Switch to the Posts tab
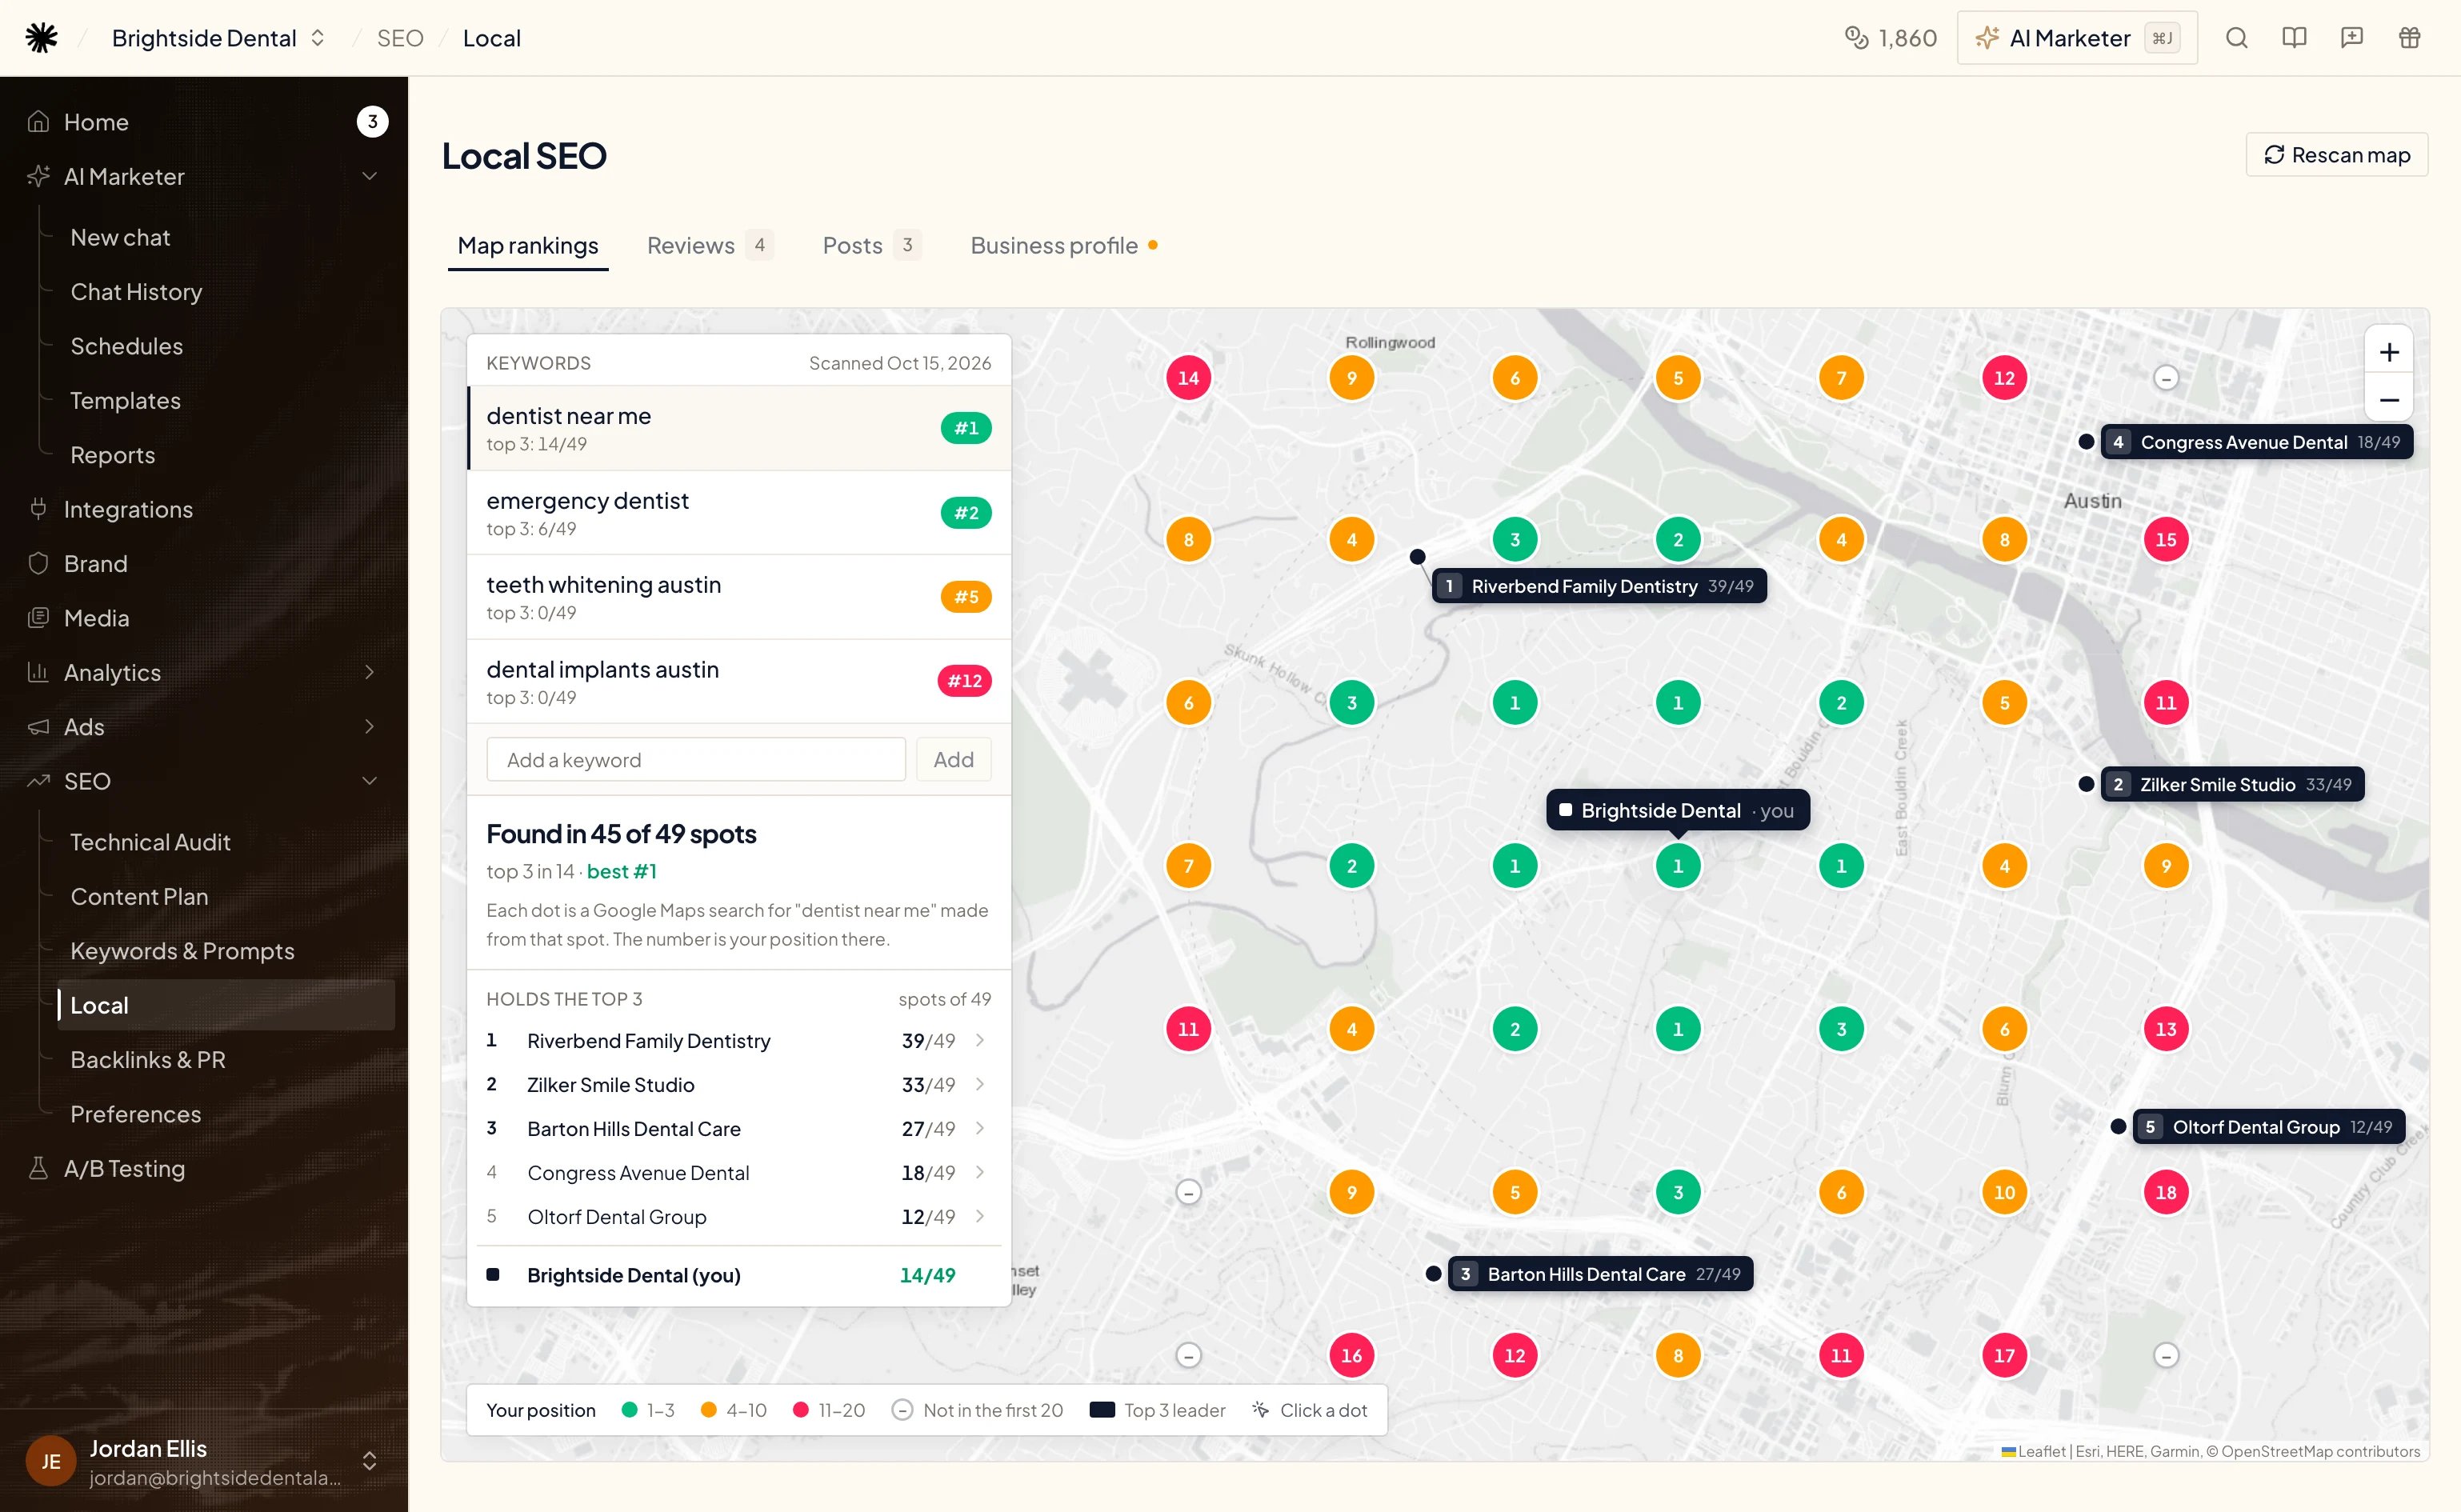Viewport: 2461px width, 1512px height. click(871, 245)
